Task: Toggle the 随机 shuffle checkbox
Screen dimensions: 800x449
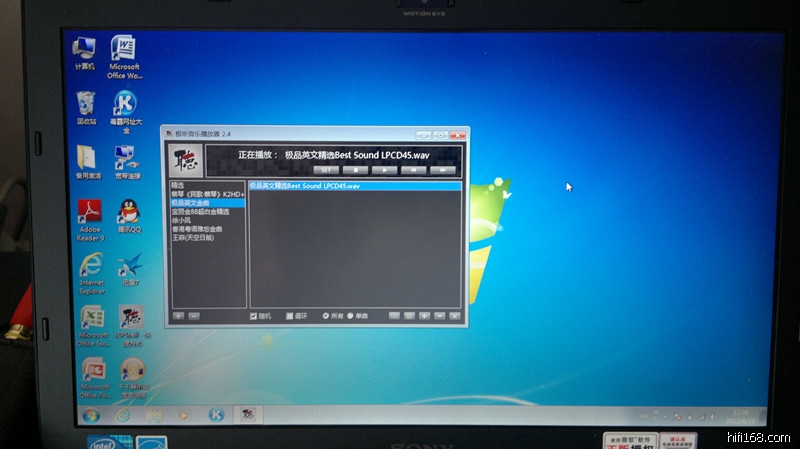Action: pos(254,316)
